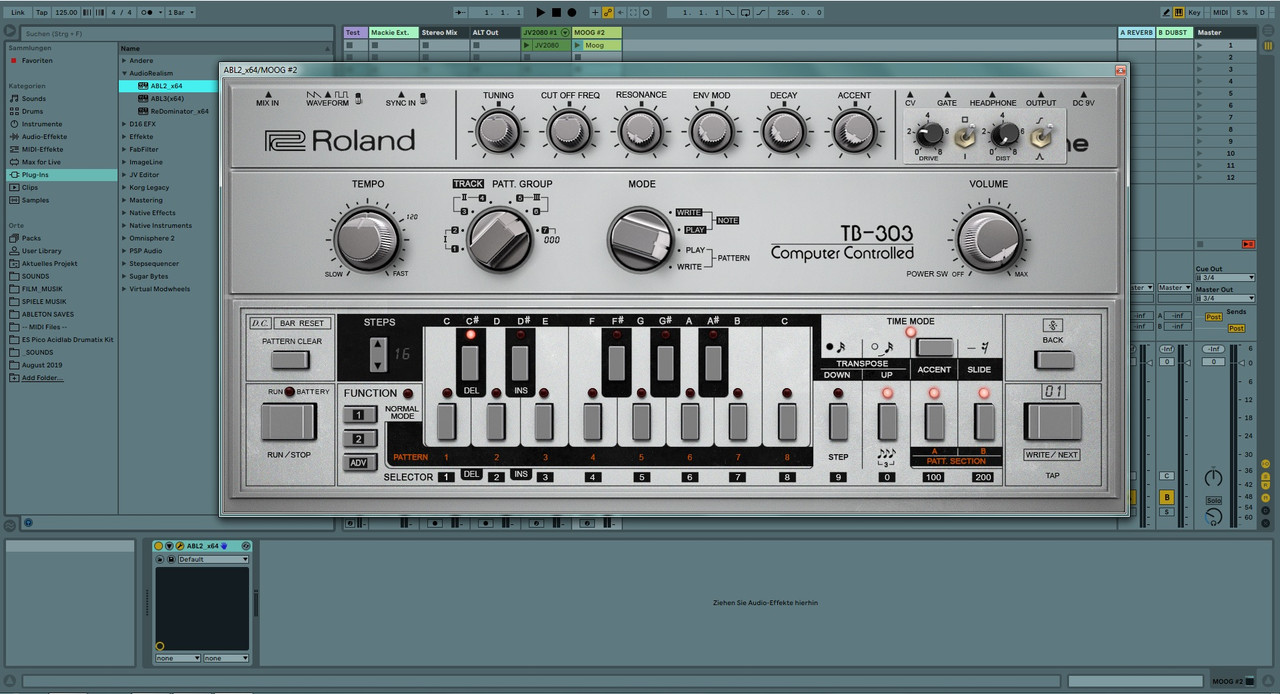Turn the MODE rotary selector
Screen dimensions: 1280x694
[640, 240]
